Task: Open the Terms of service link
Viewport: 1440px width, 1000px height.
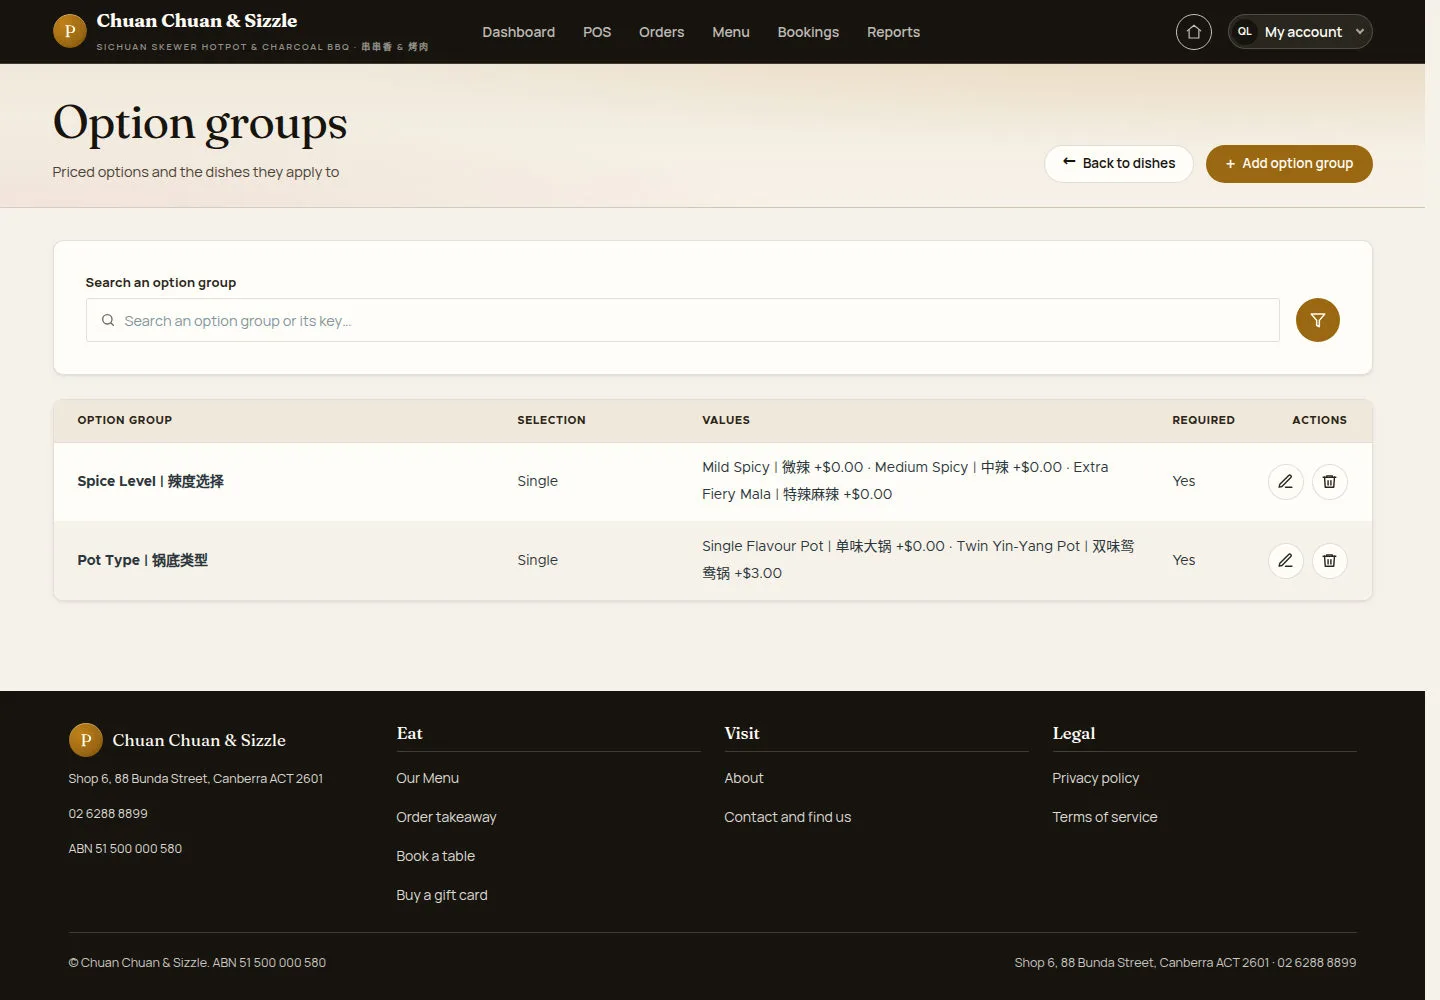Action: click(x=1105, y=817)
